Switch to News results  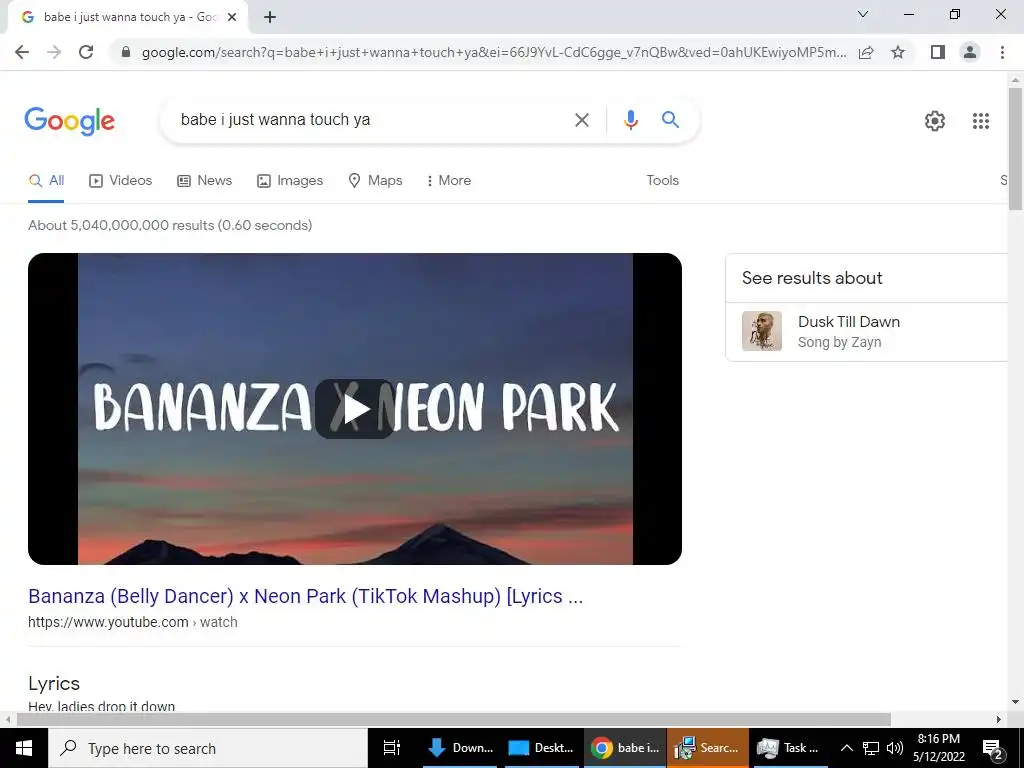[204, 181]
